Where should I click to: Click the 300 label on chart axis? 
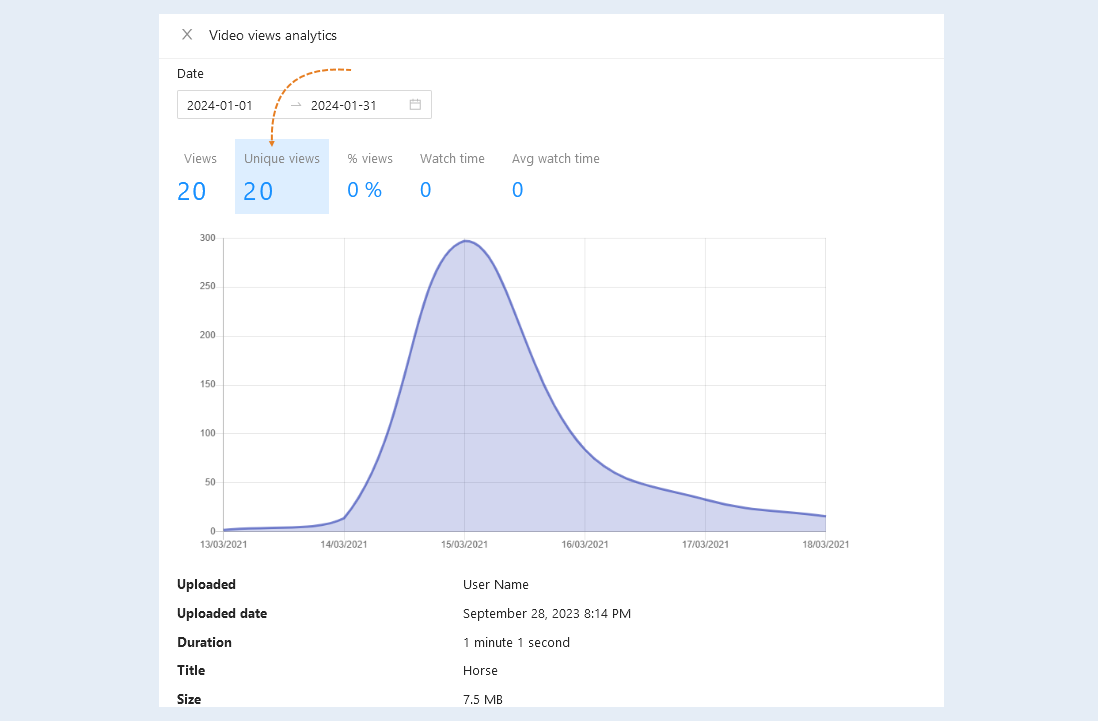click(207, 238)
